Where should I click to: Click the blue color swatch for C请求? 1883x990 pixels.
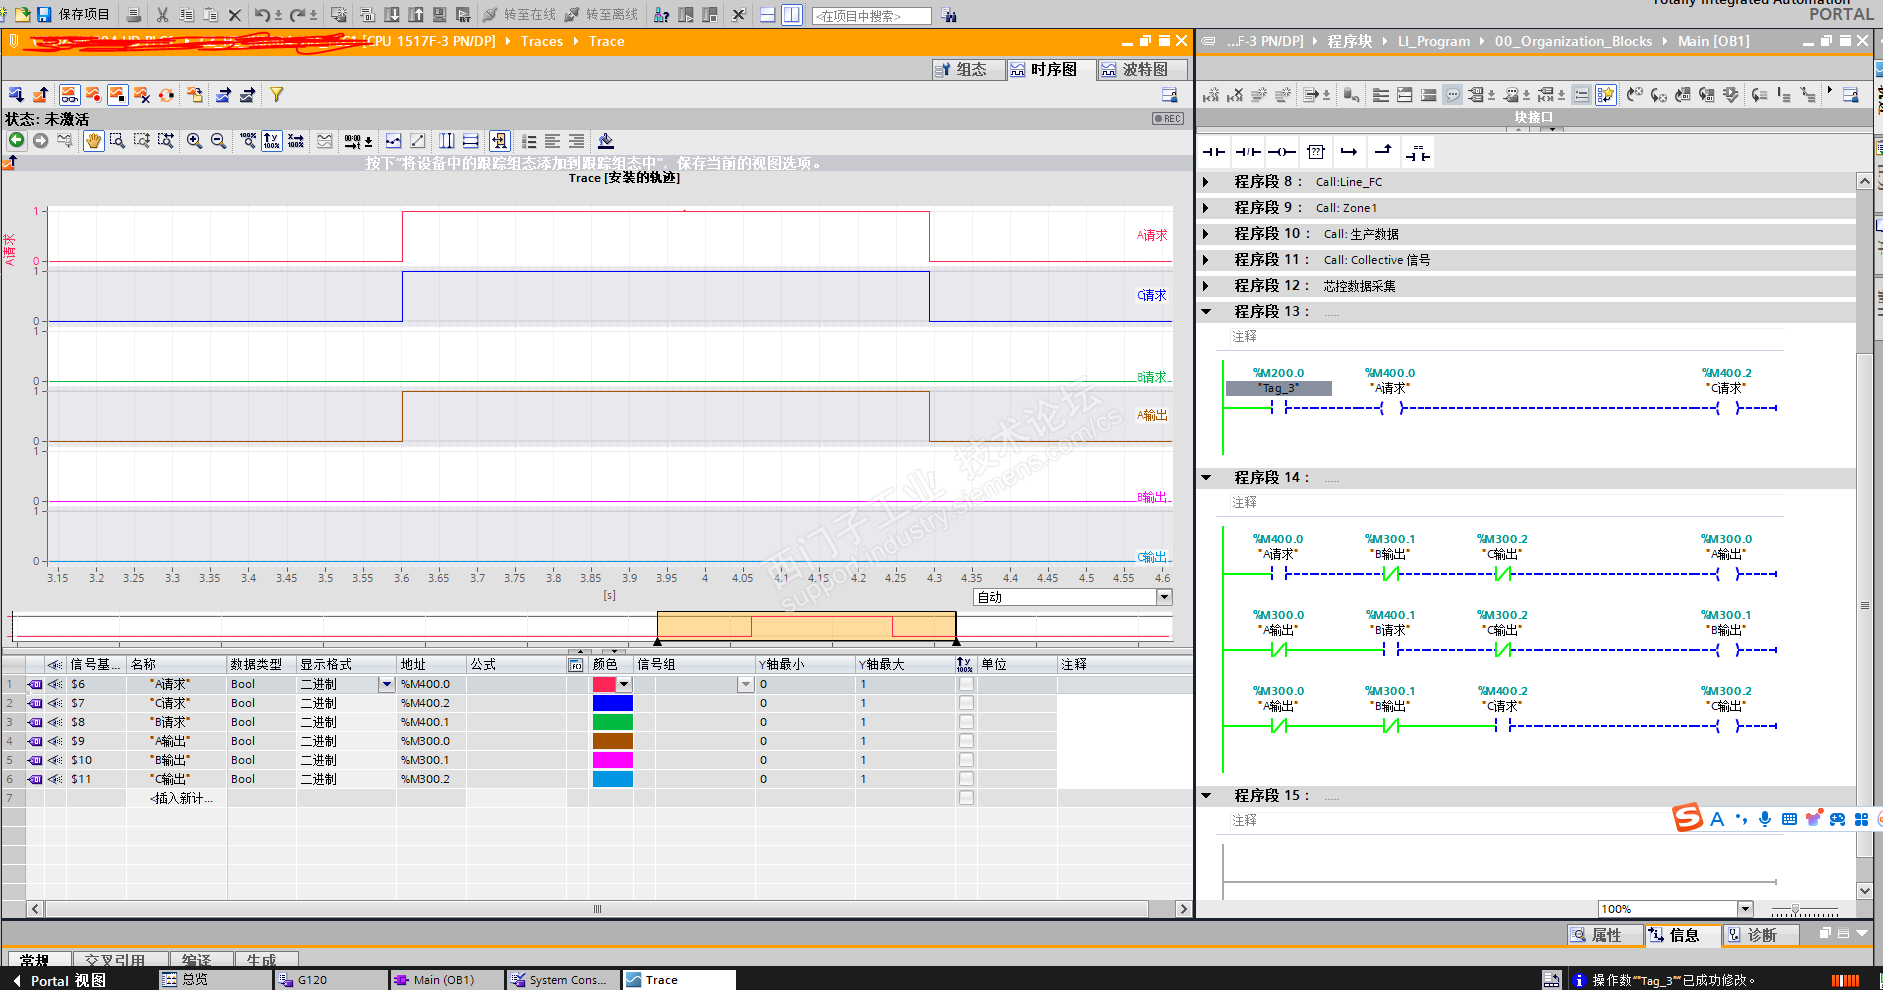pyautogui.click(x=612, y=703)
